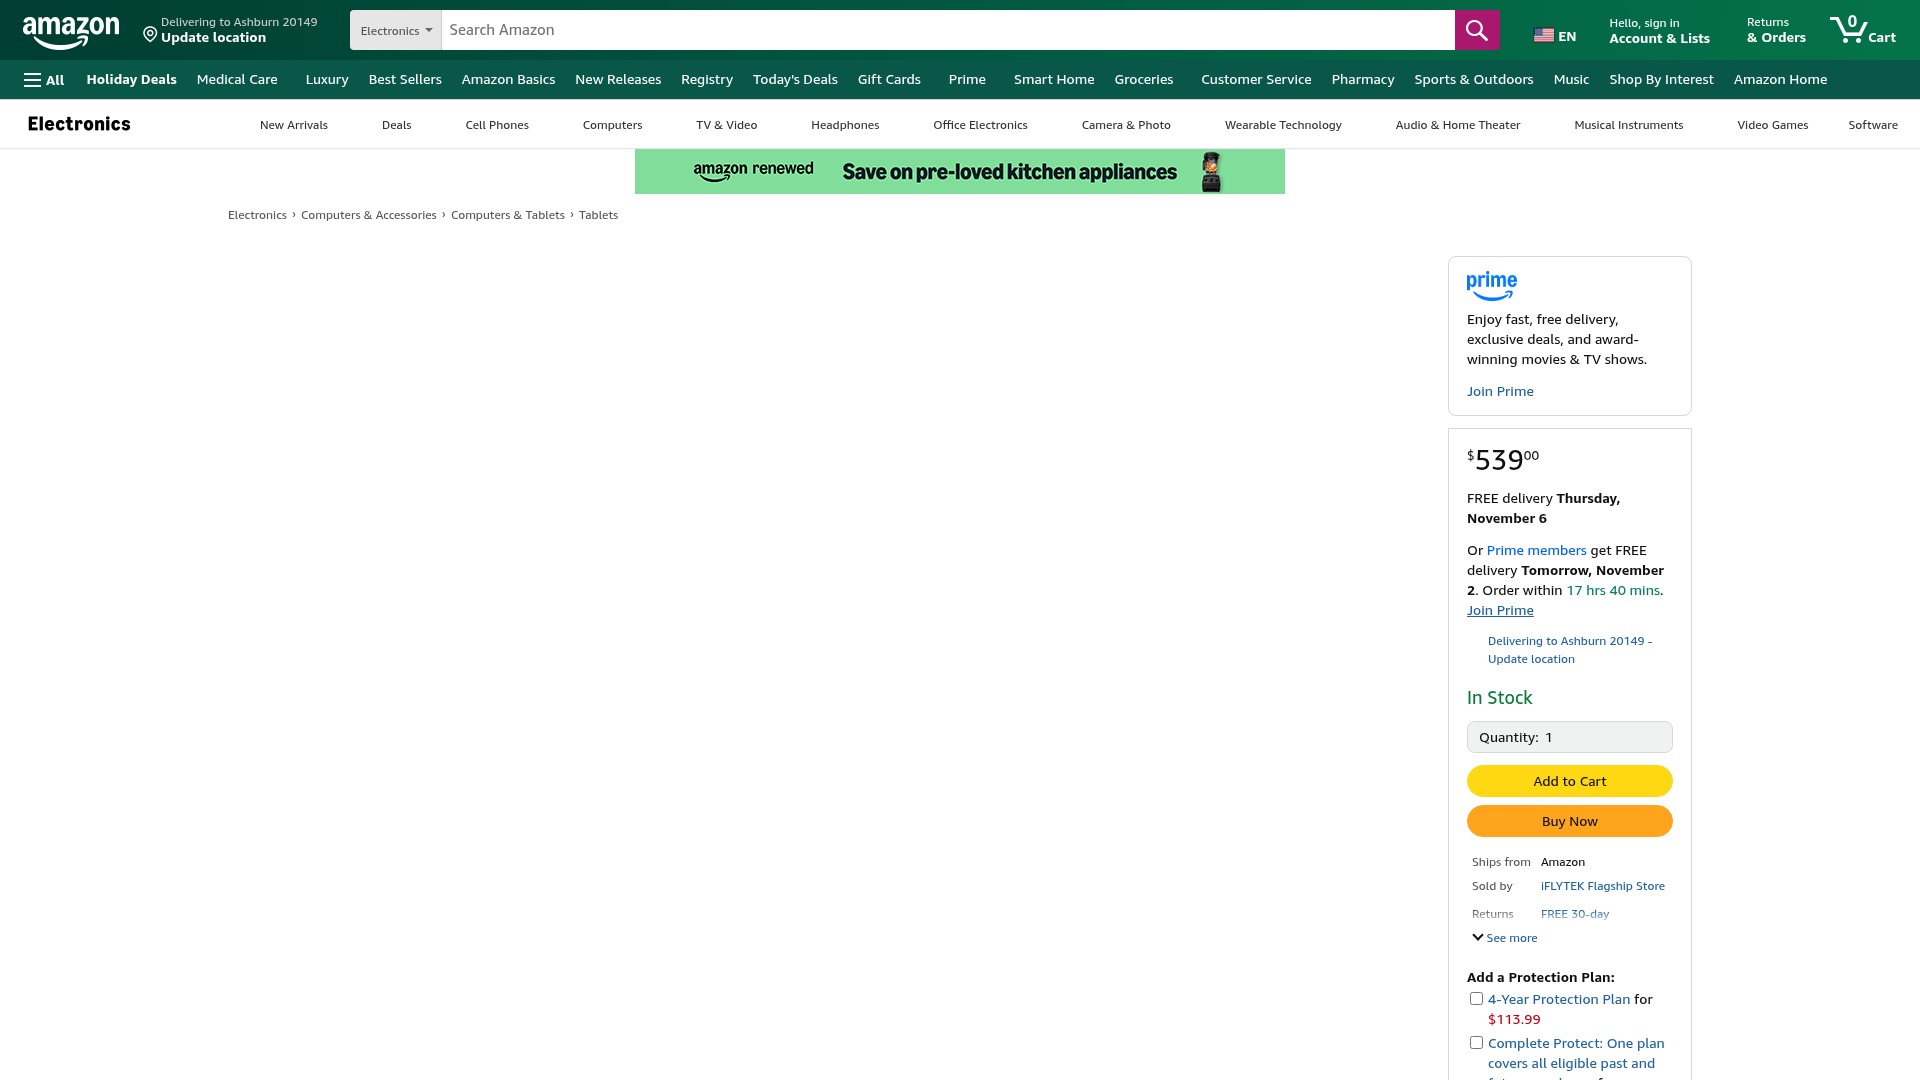The height and width of the screenshot is (1080, 1920).
Task: Open the Quantity dropdown
Action: [x=1569, y=737]
